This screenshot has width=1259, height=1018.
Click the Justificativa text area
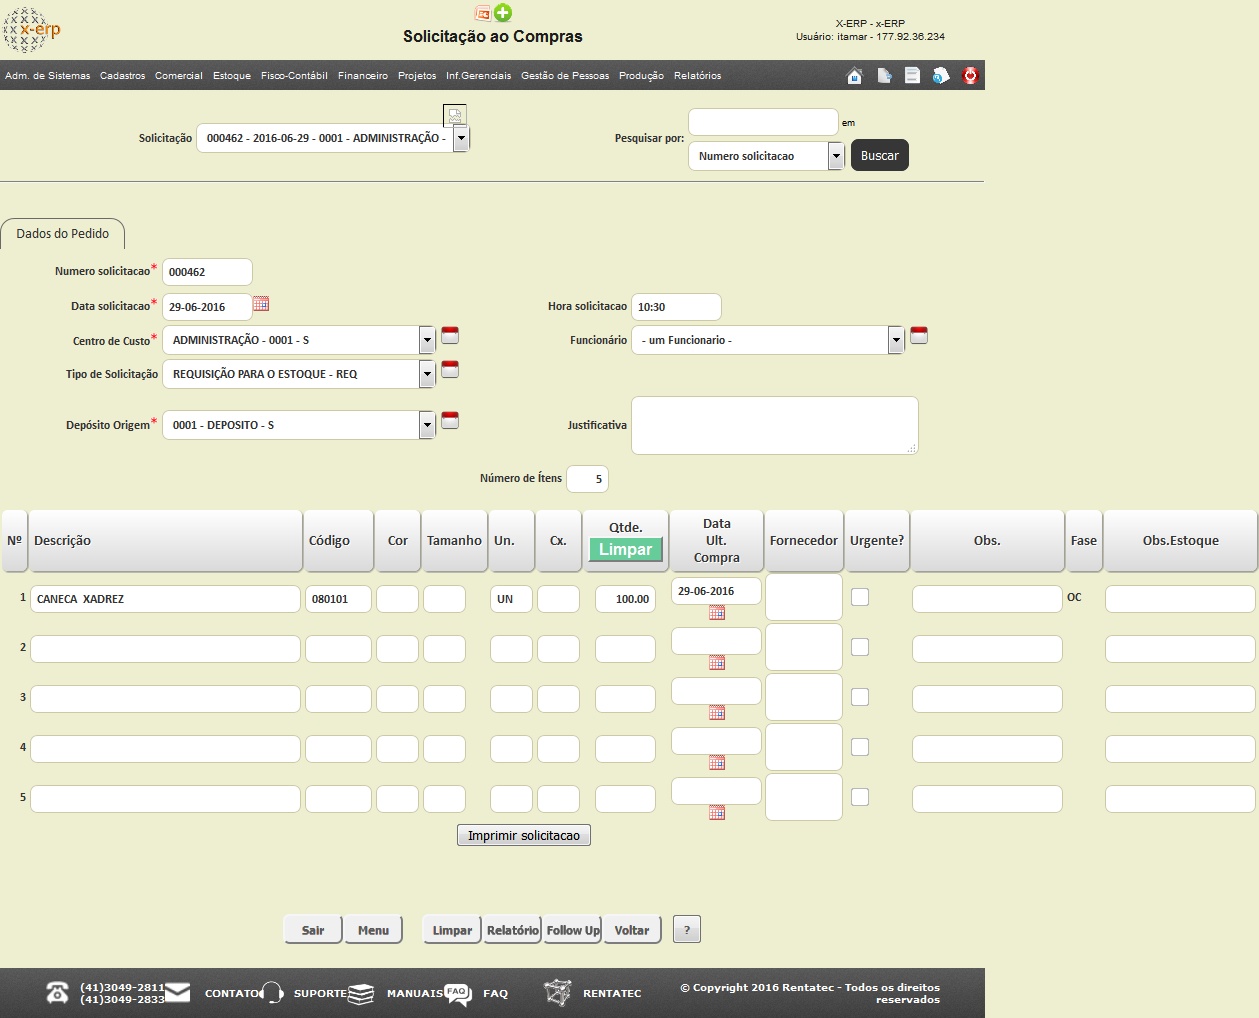[x=775, y=425]
